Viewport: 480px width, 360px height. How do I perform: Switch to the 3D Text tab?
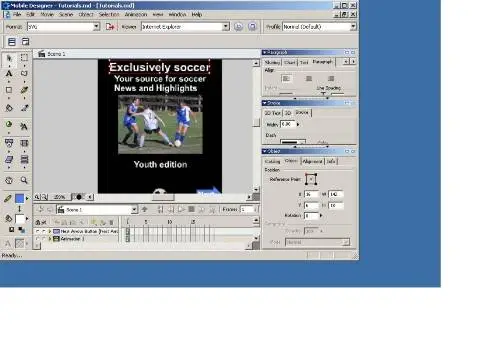coord(272,113)
